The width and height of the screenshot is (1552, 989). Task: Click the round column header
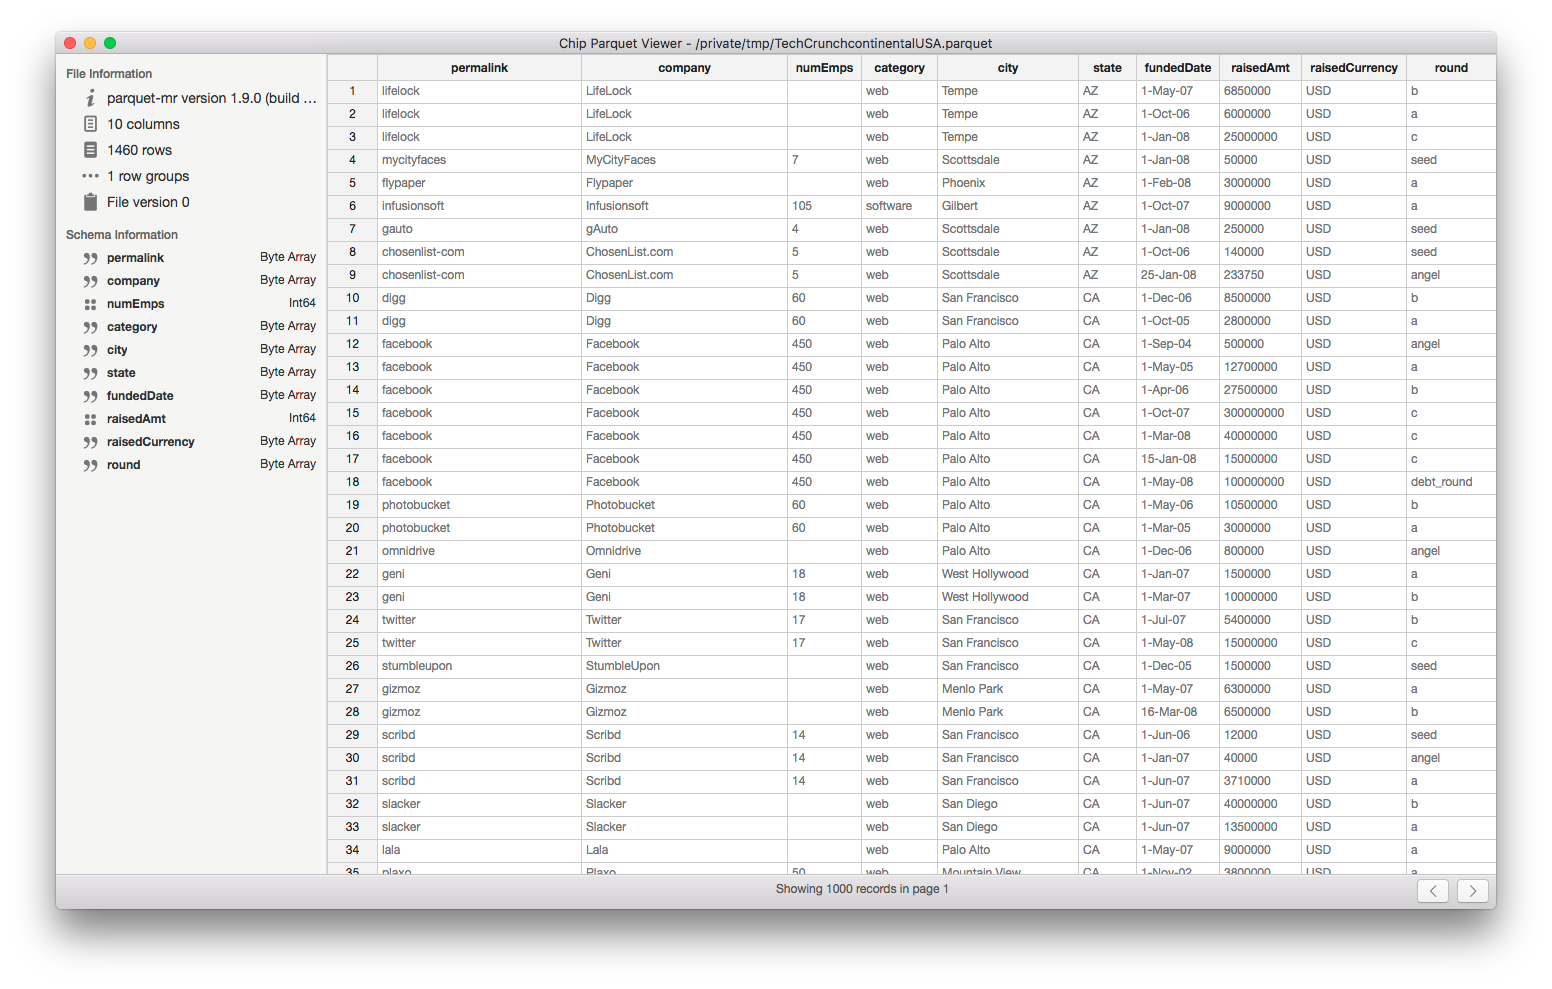click(1451, 68)
